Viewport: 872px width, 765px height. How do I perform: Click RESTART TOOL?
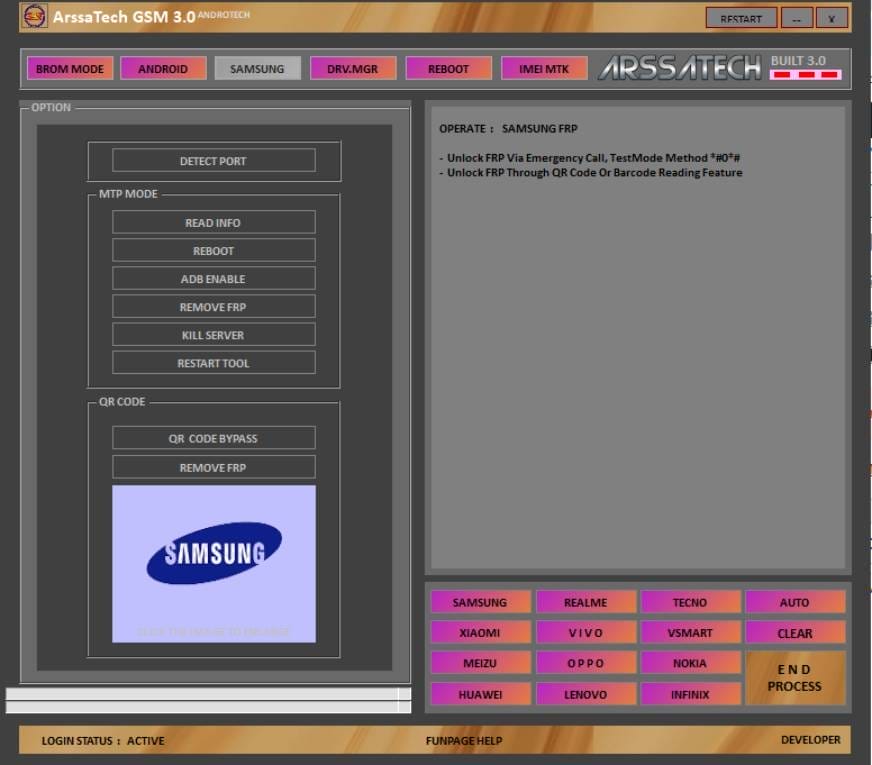tap(213, 363)
